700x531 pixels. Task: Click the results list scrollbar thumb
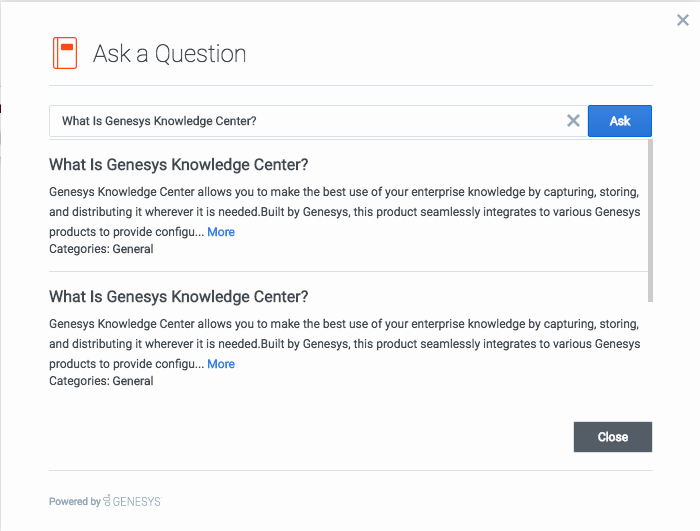coord(651,220)
